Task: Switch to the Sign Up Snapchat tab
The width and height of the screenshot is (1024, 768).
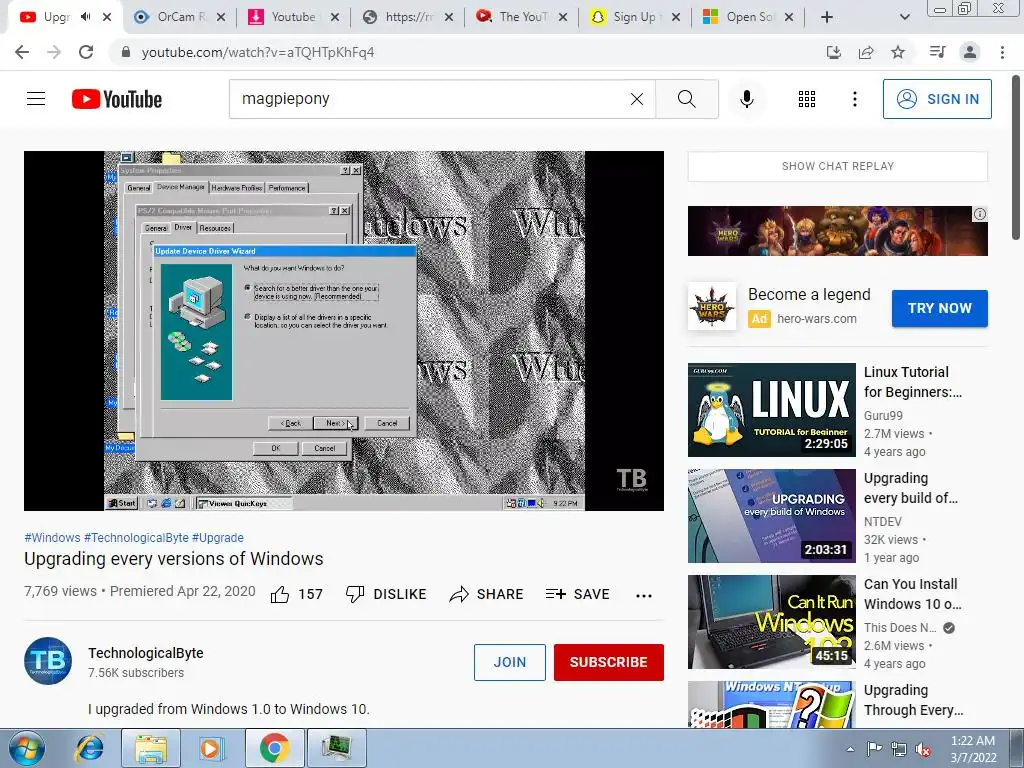Action: 633,17
